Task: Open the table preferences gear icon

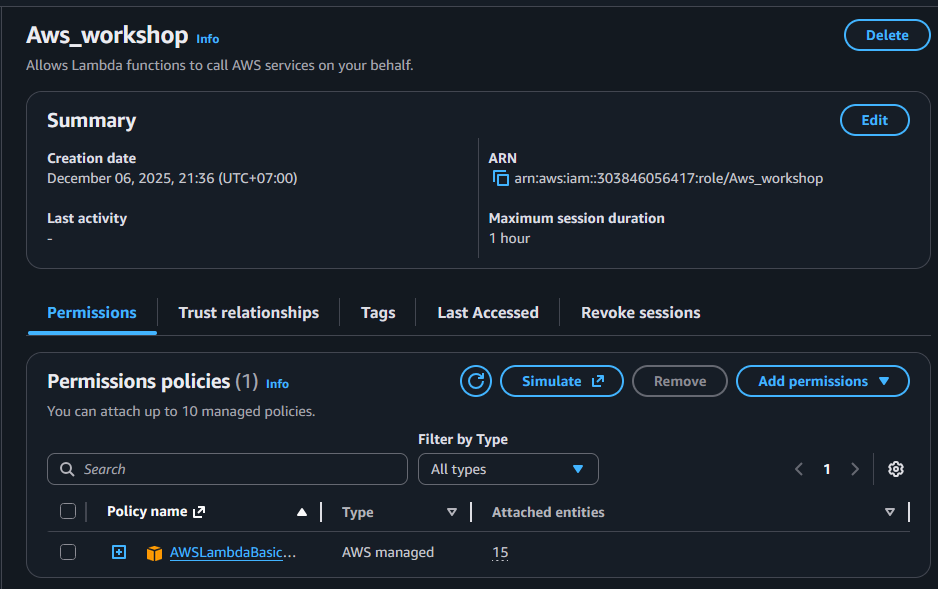Action: [896, 469]
